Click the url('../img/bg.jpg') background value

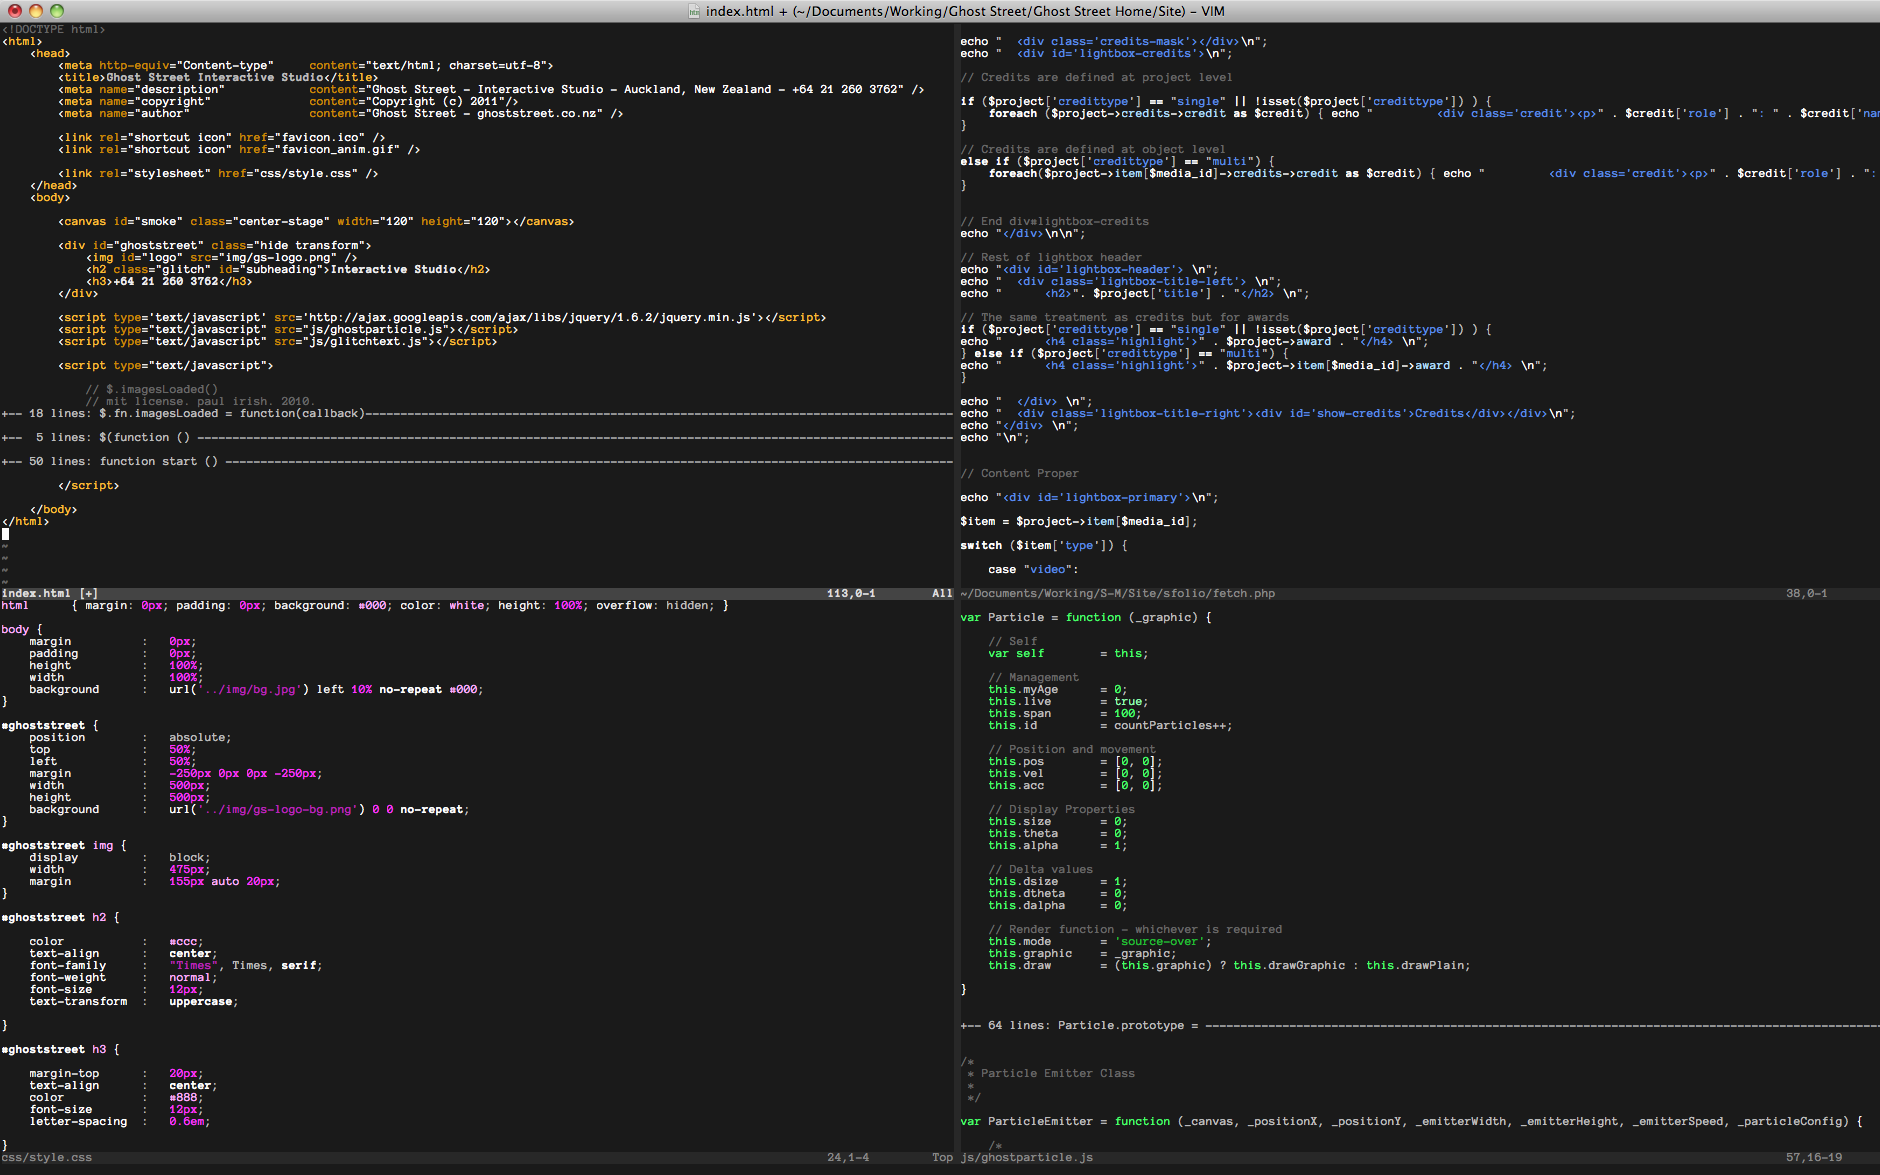[239, 689]
